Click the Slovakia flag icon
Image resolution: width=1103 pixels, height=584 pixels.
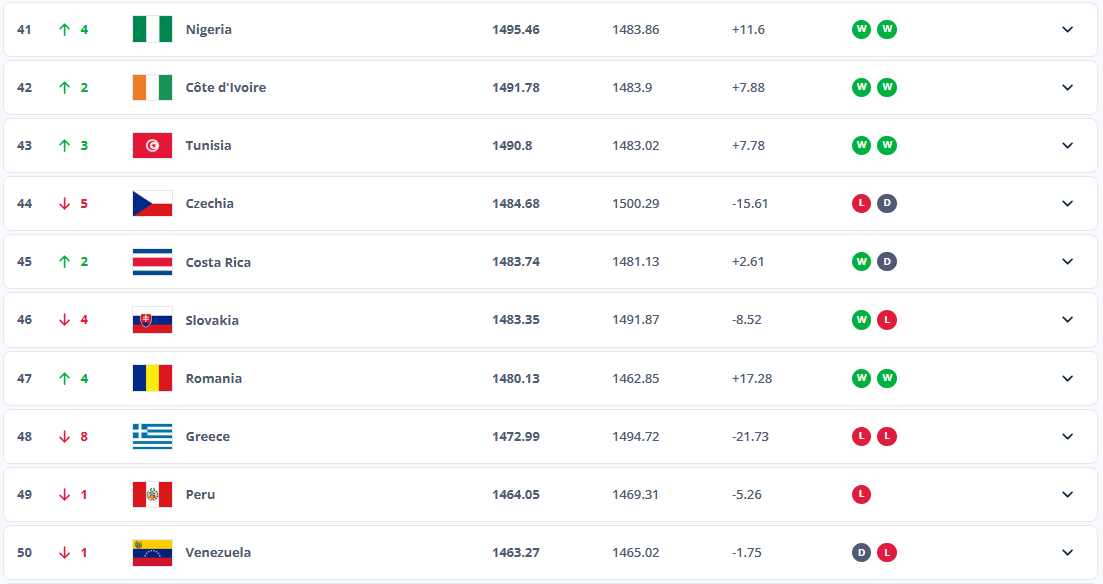[152, 320]
